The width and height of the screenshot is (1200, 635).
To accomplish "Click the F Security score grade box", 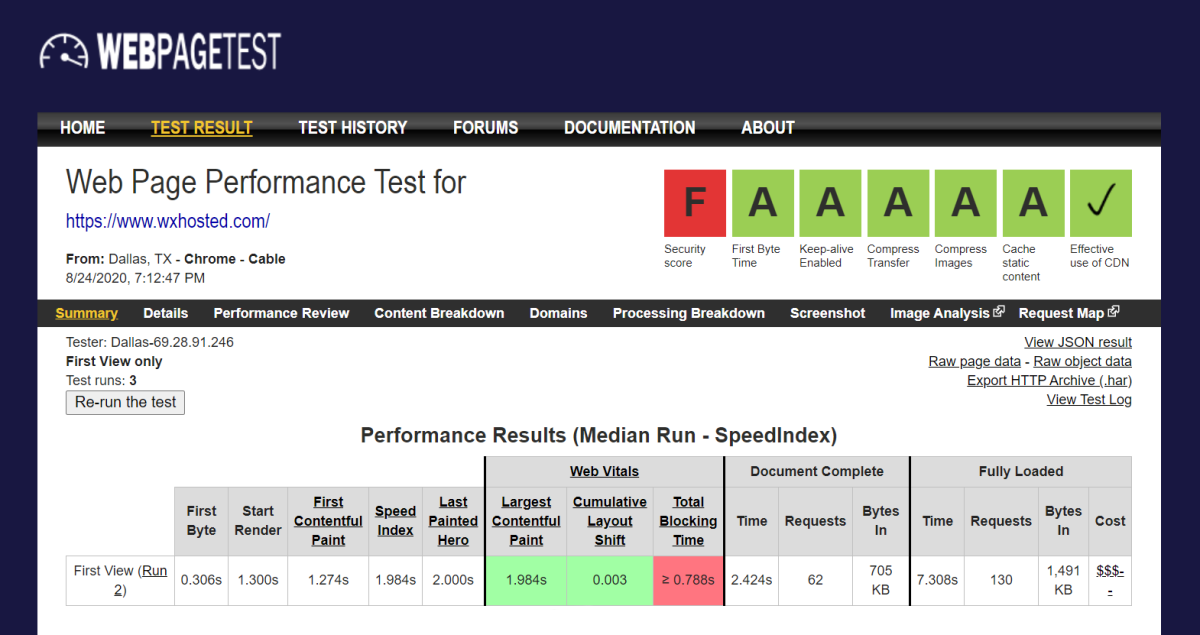I will (x=695, y=203).
